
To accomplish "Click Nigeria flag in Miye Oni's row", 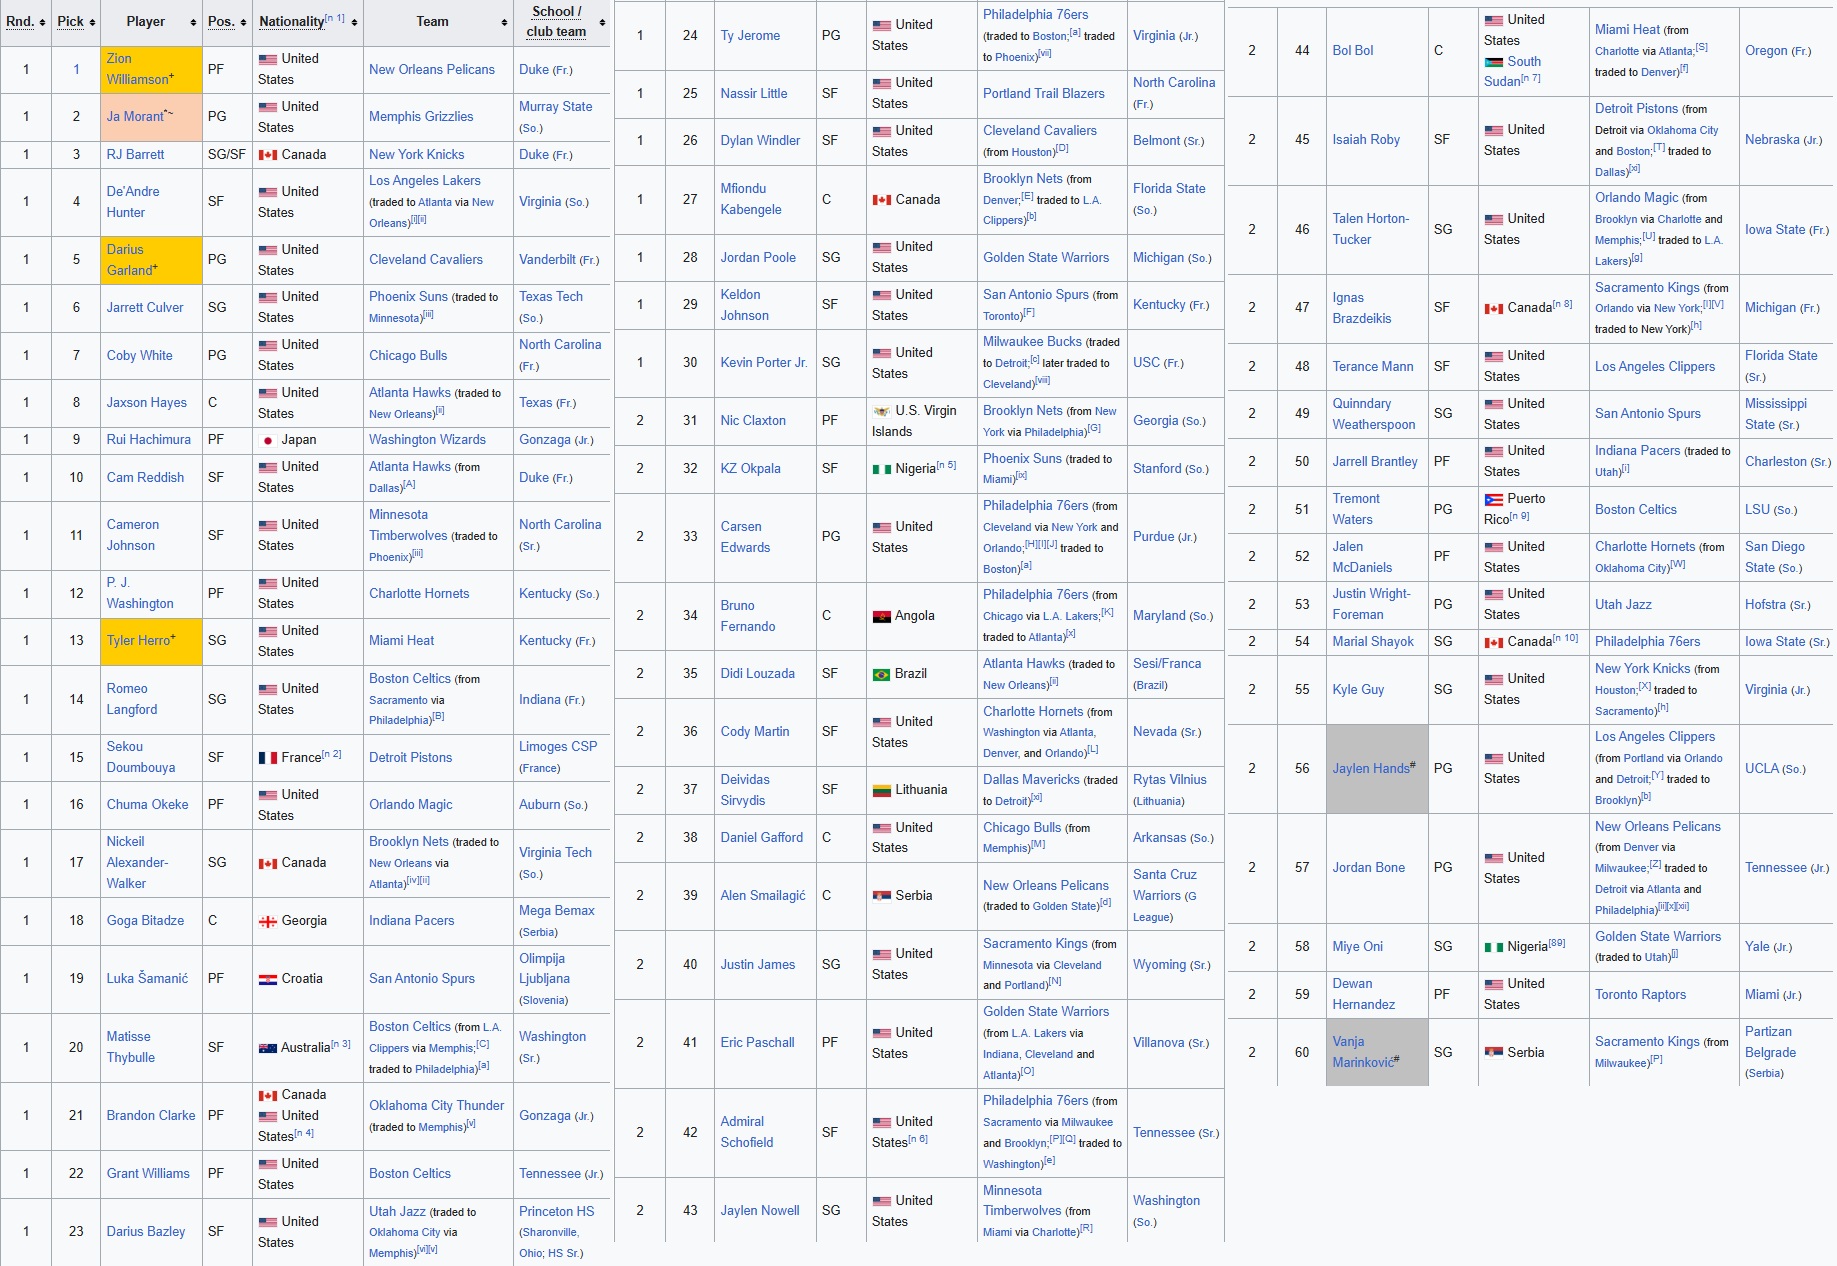I will pyautogui.click(x=1493, y=947).
